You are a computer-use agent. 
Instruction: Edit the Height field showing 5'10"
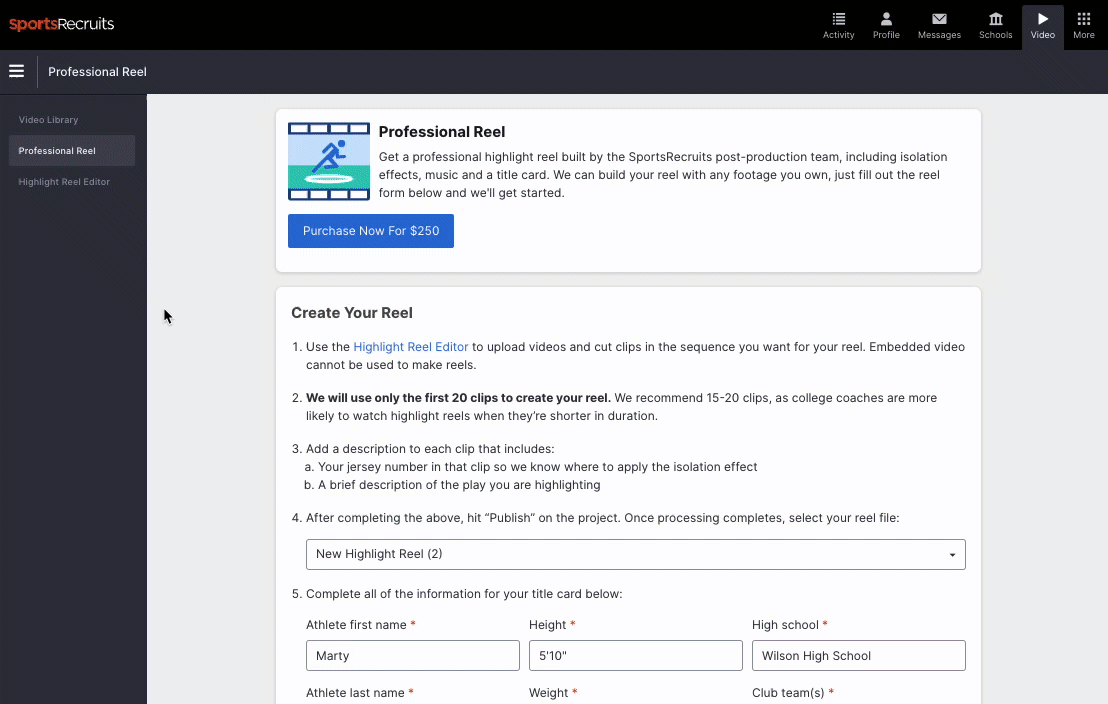click(635, 656)
